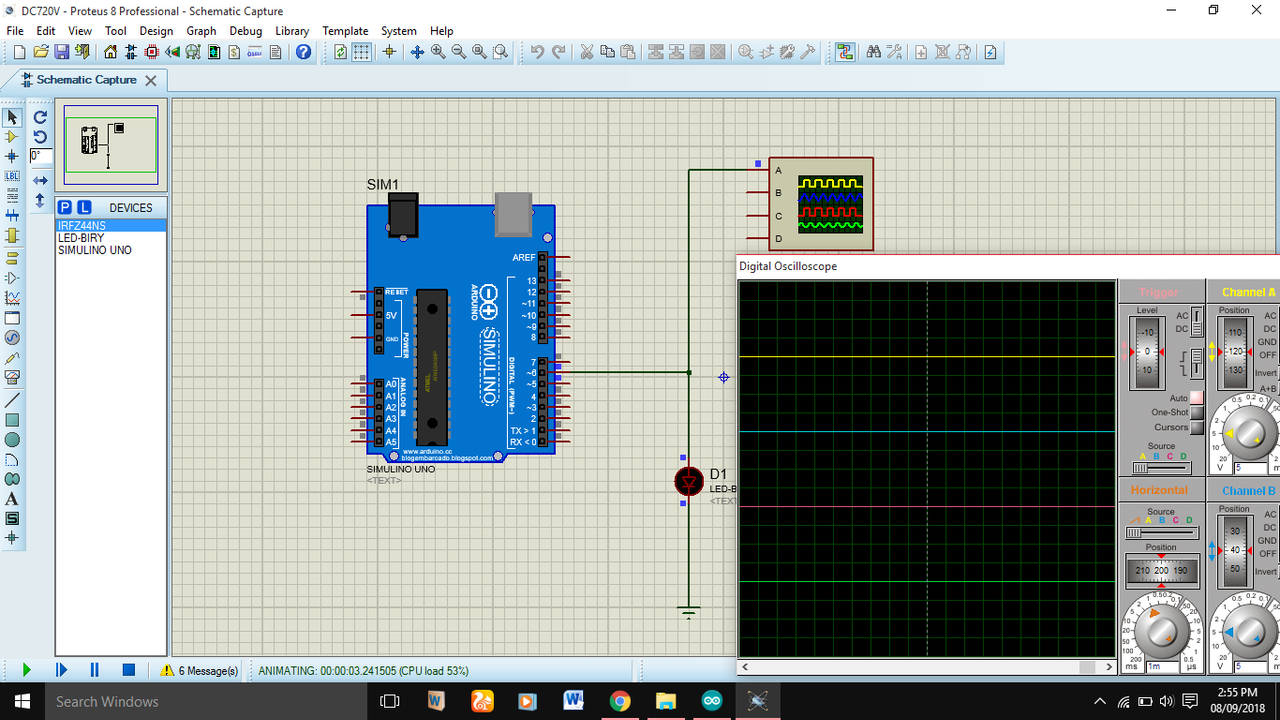1280x720 pixels.
Task: Enable One-Shot trigger on oscilloscope
Action: [x=1196, y=412]
